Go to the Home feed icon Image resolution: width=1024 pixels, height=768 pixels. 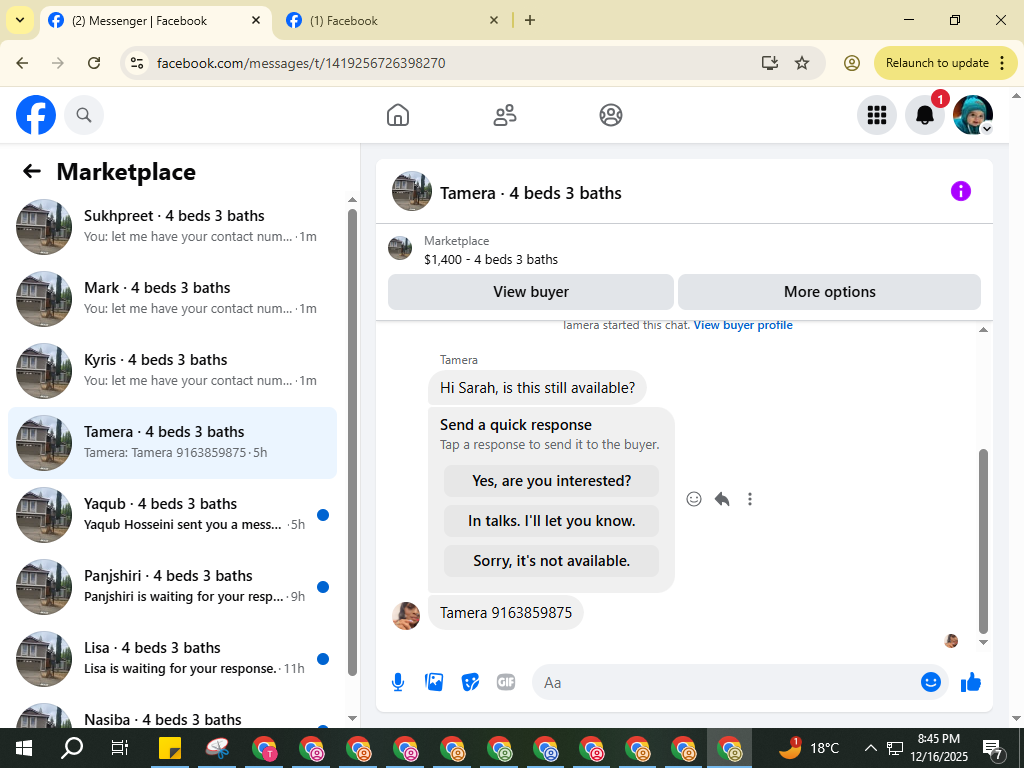[398, 115]
